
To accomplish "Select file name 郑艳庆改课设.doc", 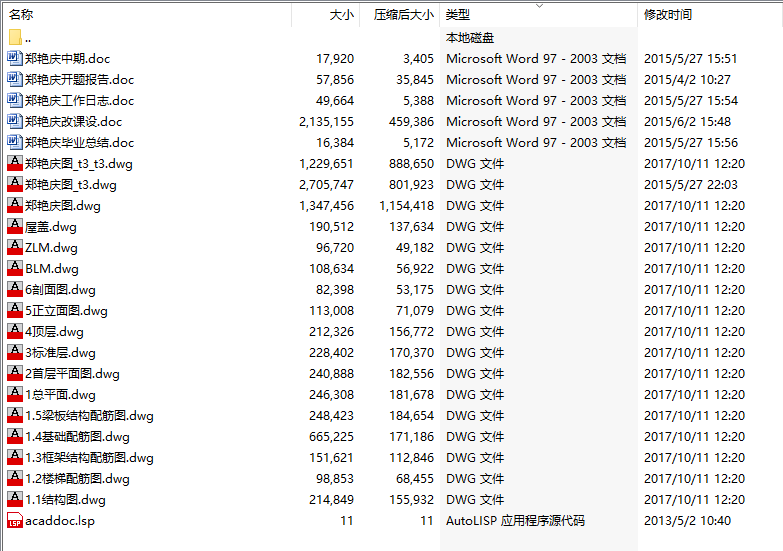I will (73, 122).
